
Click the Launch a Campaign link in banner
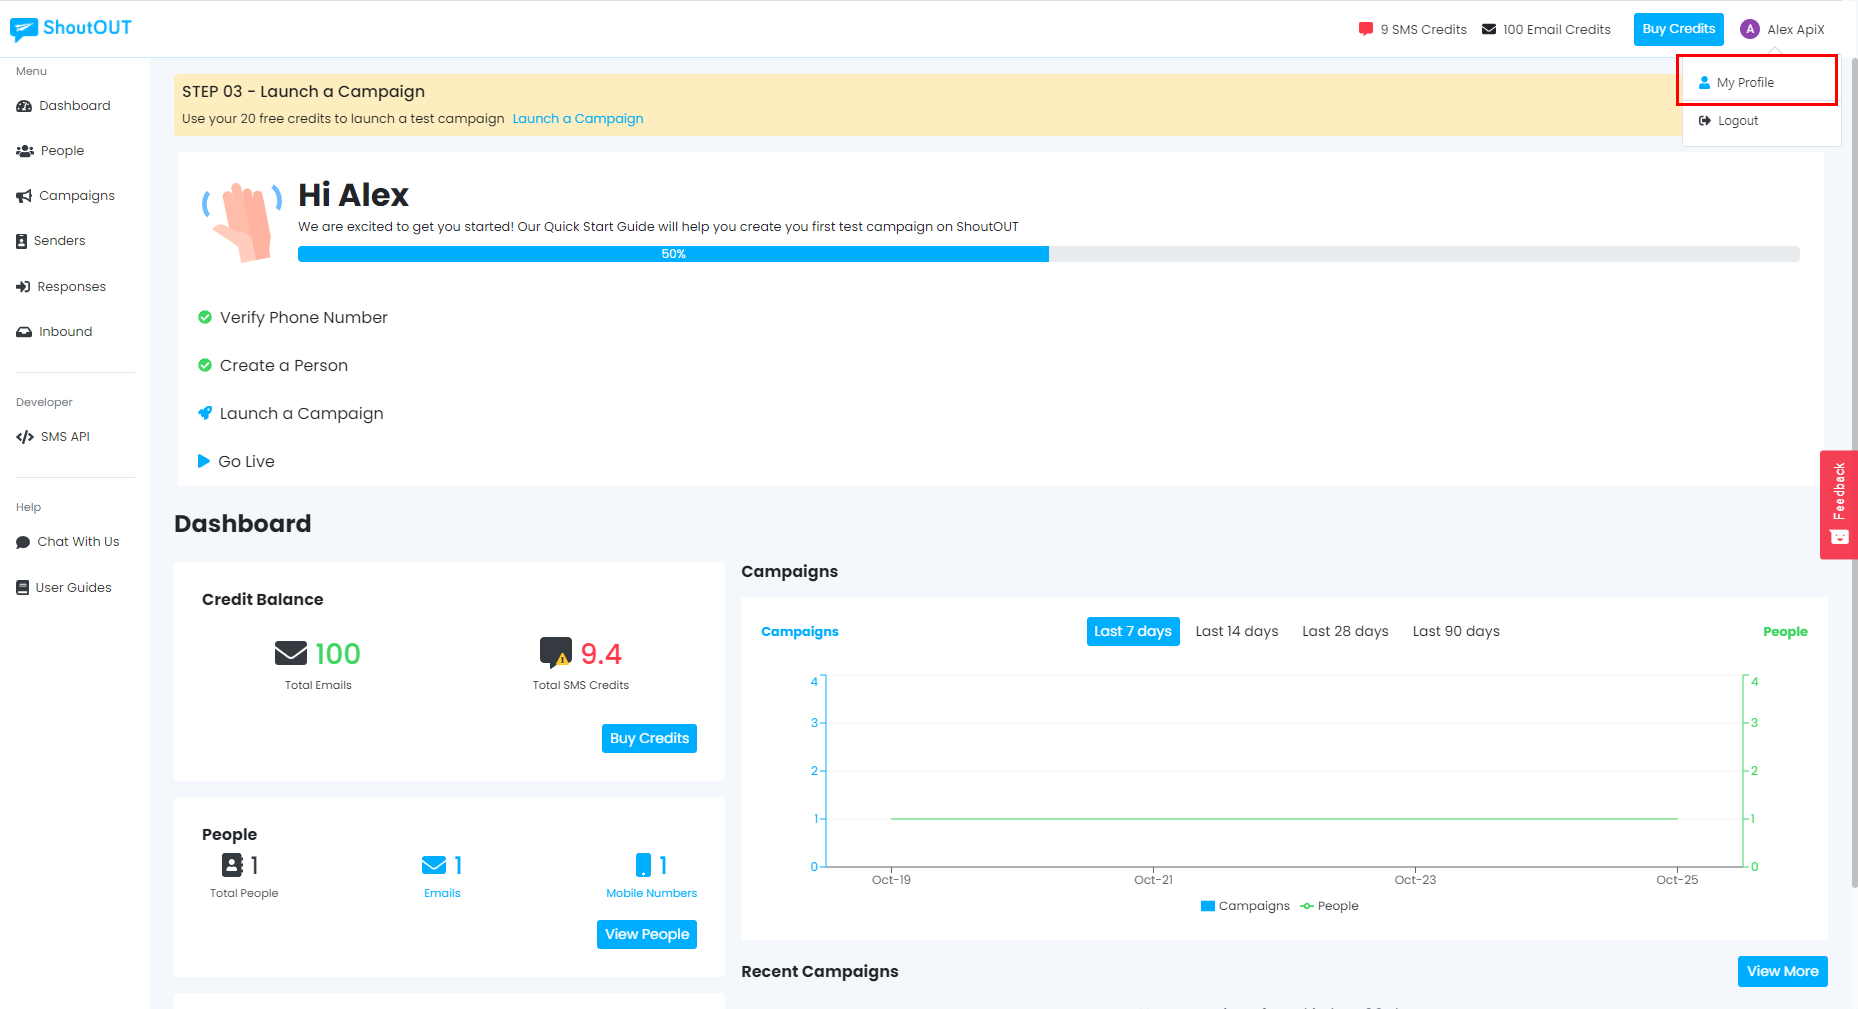tap(578, 118)
